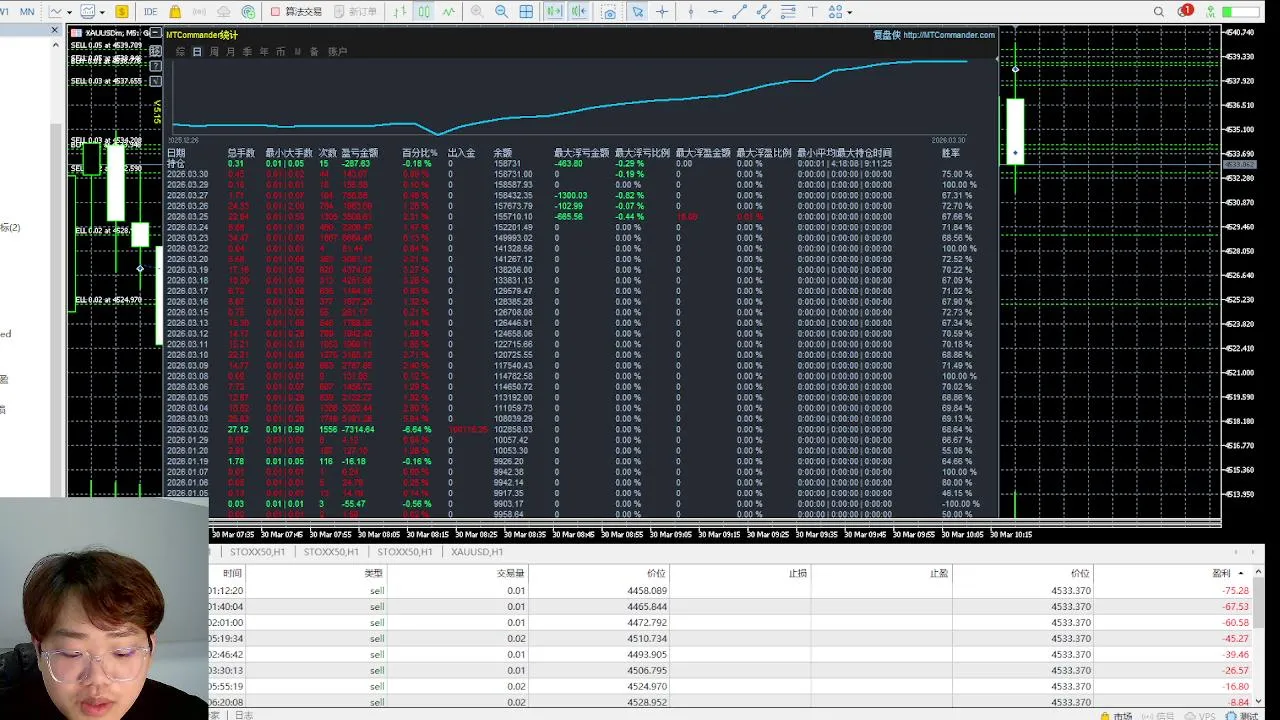The image size is (1280, 720).
Task: Open the shapes objects icon
Action: point(836,12)
